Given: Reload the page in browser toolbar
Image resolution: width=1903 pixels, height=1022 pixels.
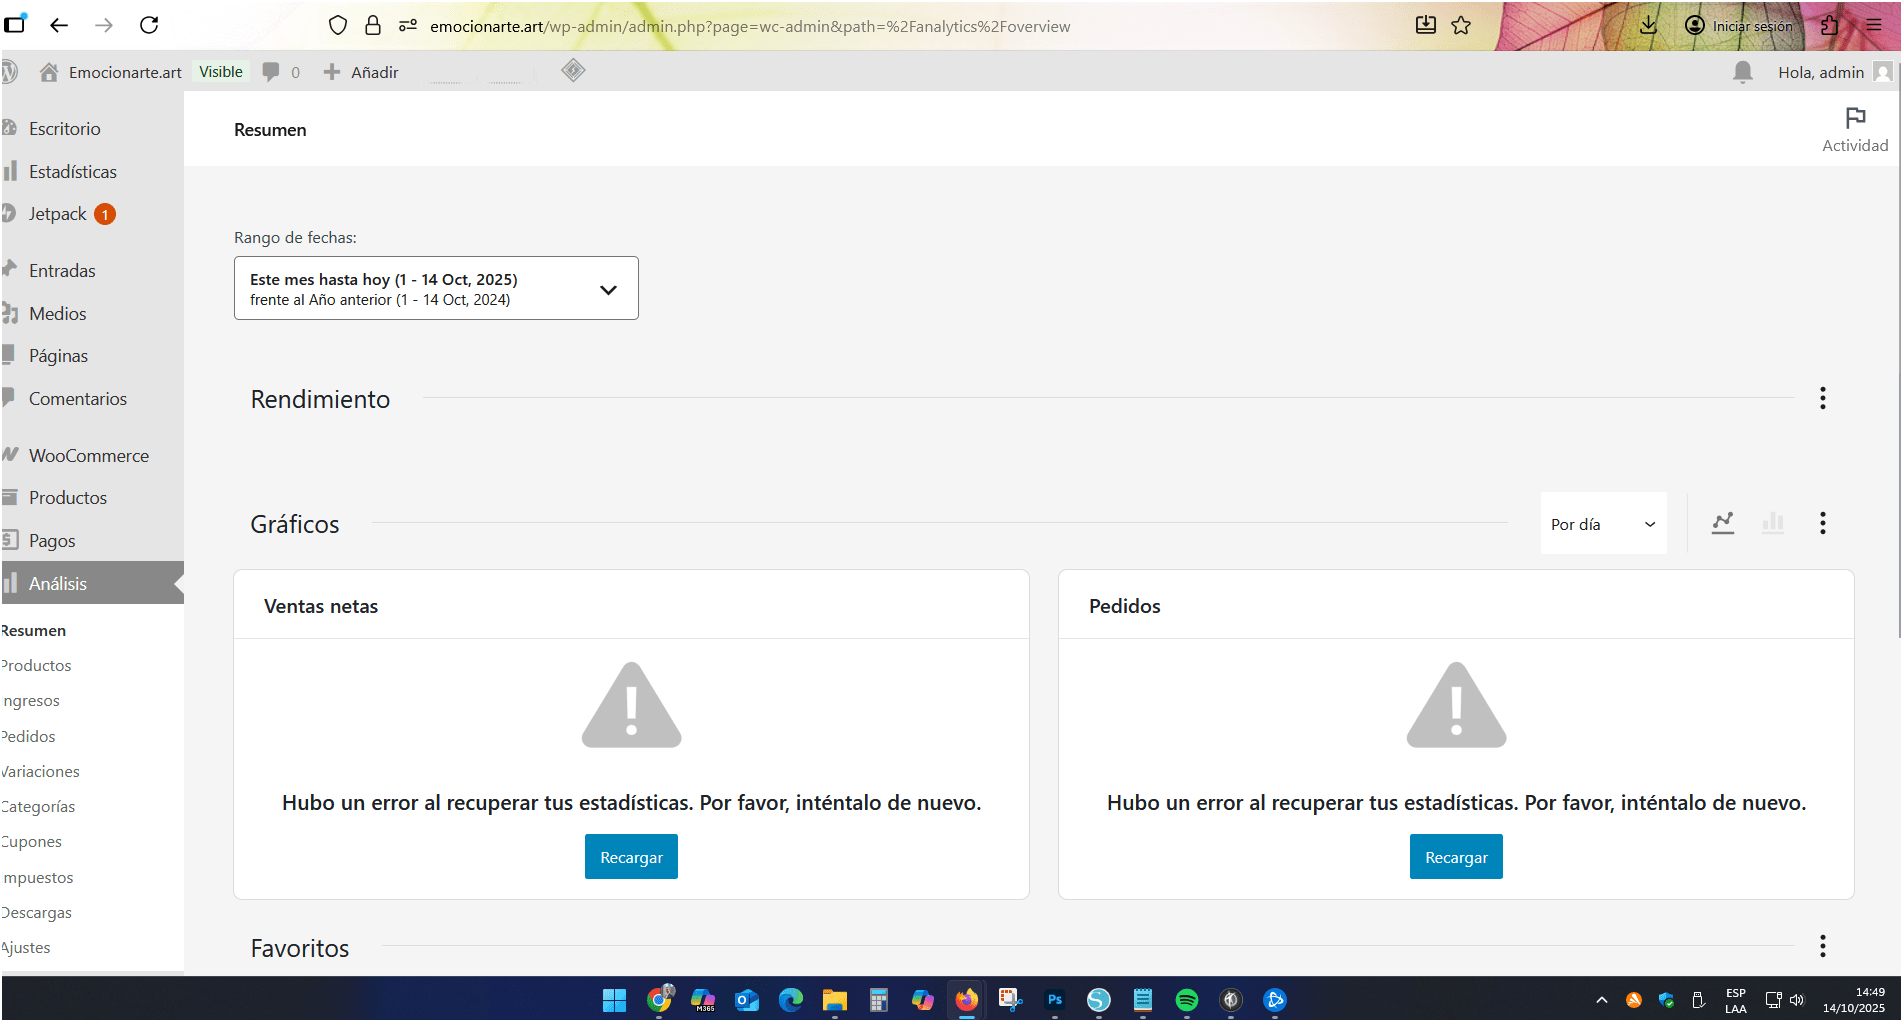Looking at the screenshot, I should coord(149,26).
